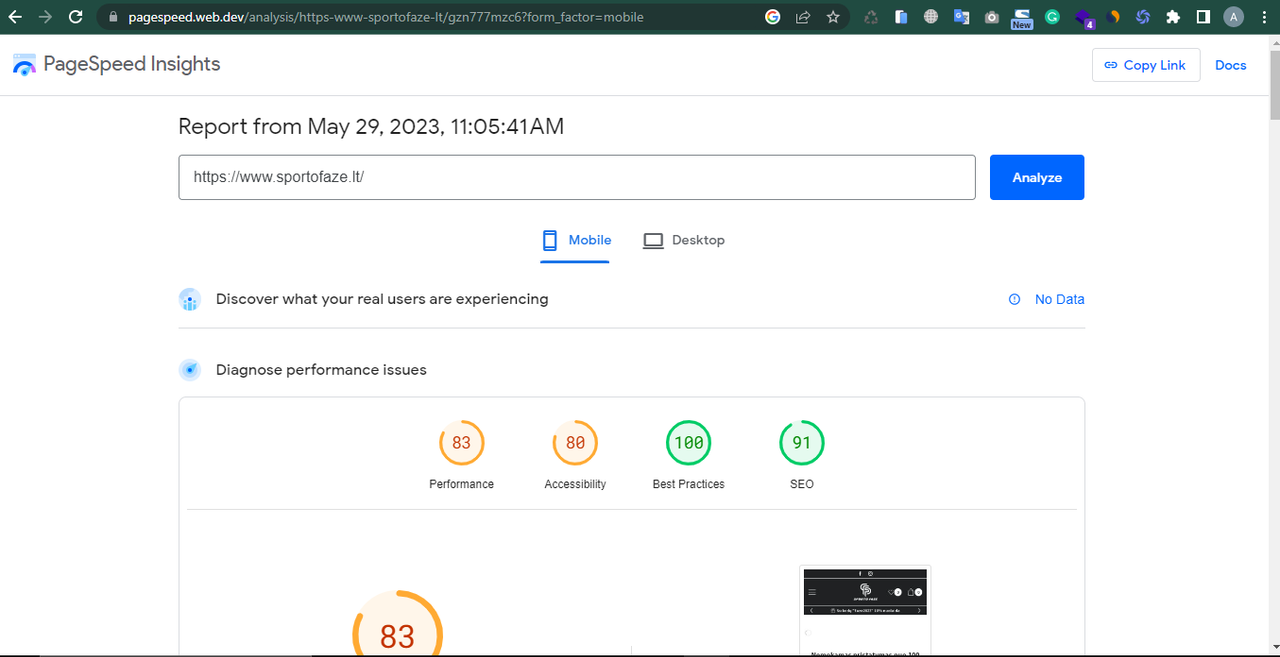
Task: Open the green recycle arrows extension
Action: click(871, 17)
